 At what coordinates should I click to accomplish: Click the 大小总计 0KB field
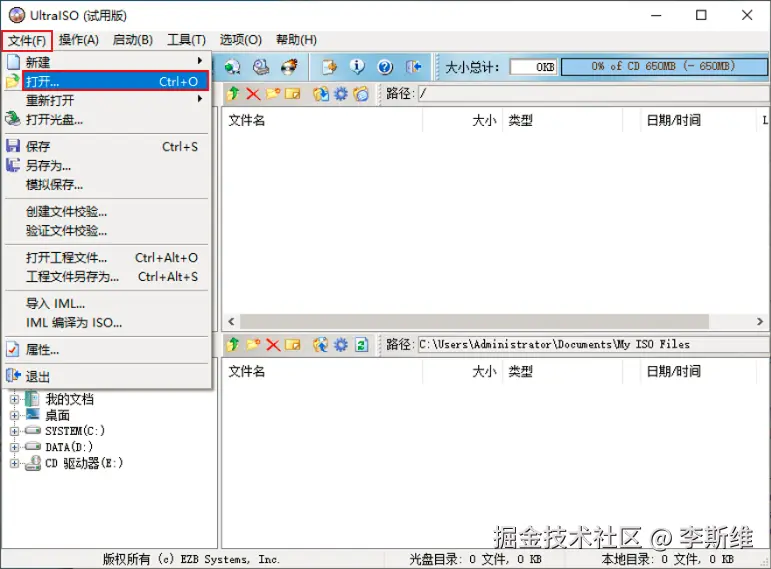click(534, 67)
